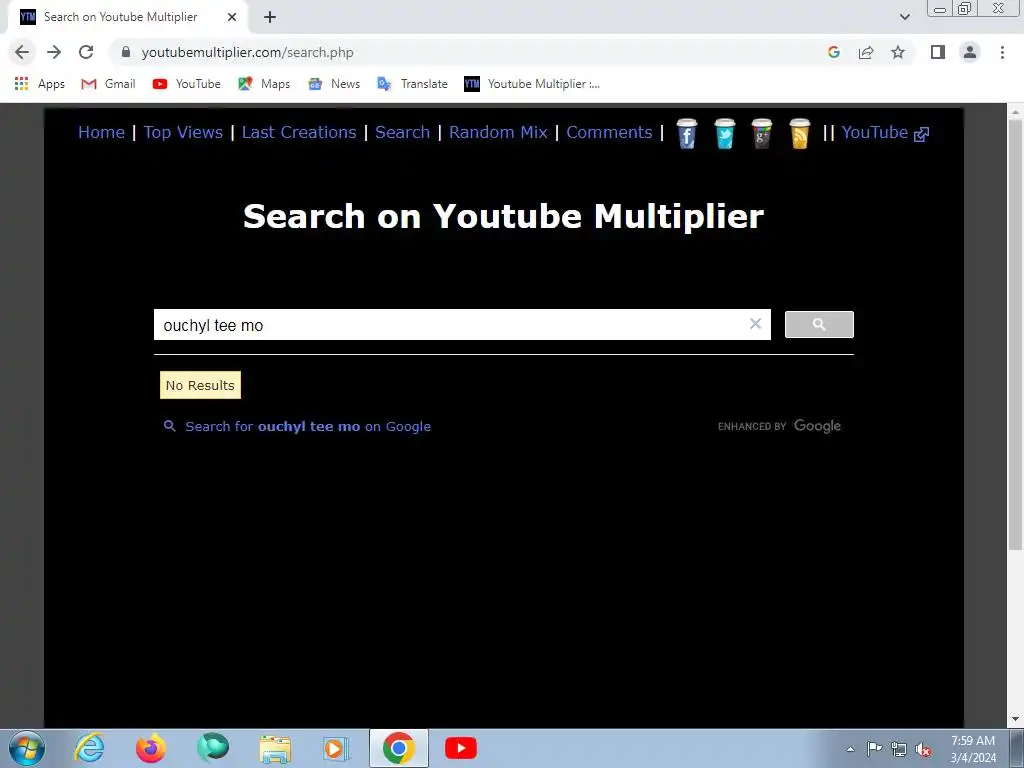
Task: Click the Action Center flag icon
Action: [x=874, y=749]
